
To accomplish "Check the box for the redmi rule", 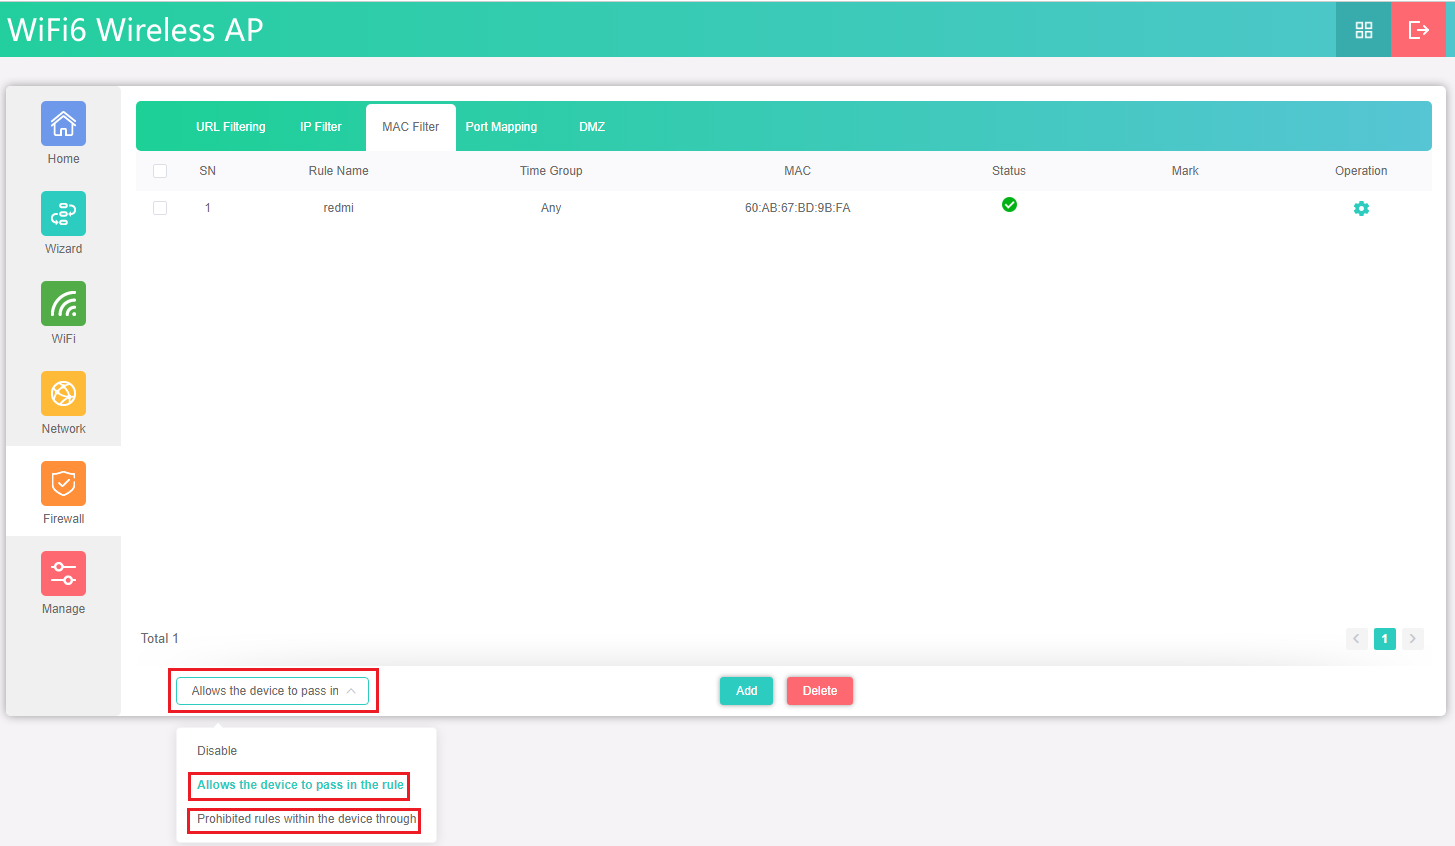I will (x=160, y=208).
